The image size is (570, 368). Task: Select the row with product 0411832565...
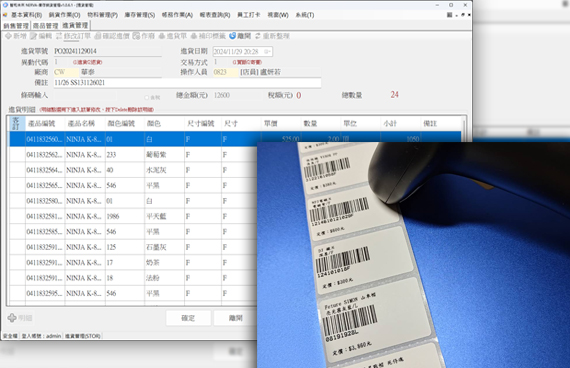(133, 185)
